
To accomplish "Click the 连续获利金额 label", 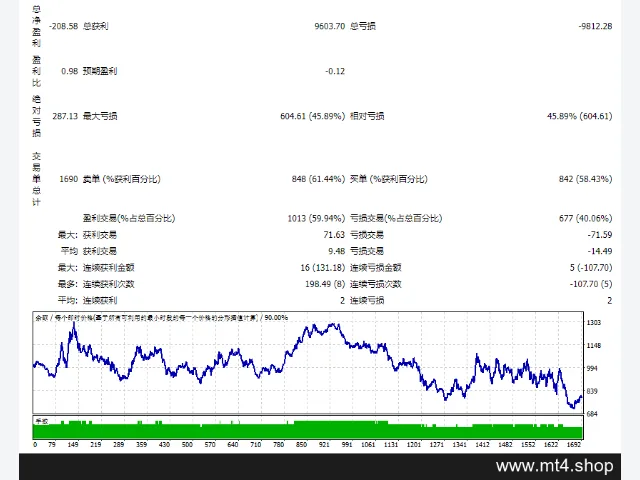I will [x=109, y=268].
